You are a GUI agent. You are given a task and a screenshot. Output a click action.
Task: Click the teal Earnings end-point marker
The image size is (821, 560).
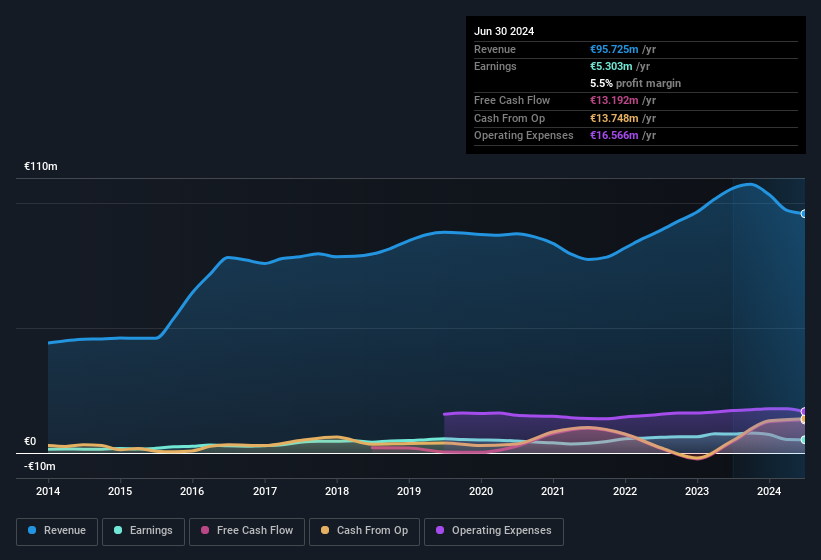(x=804, y=440)
